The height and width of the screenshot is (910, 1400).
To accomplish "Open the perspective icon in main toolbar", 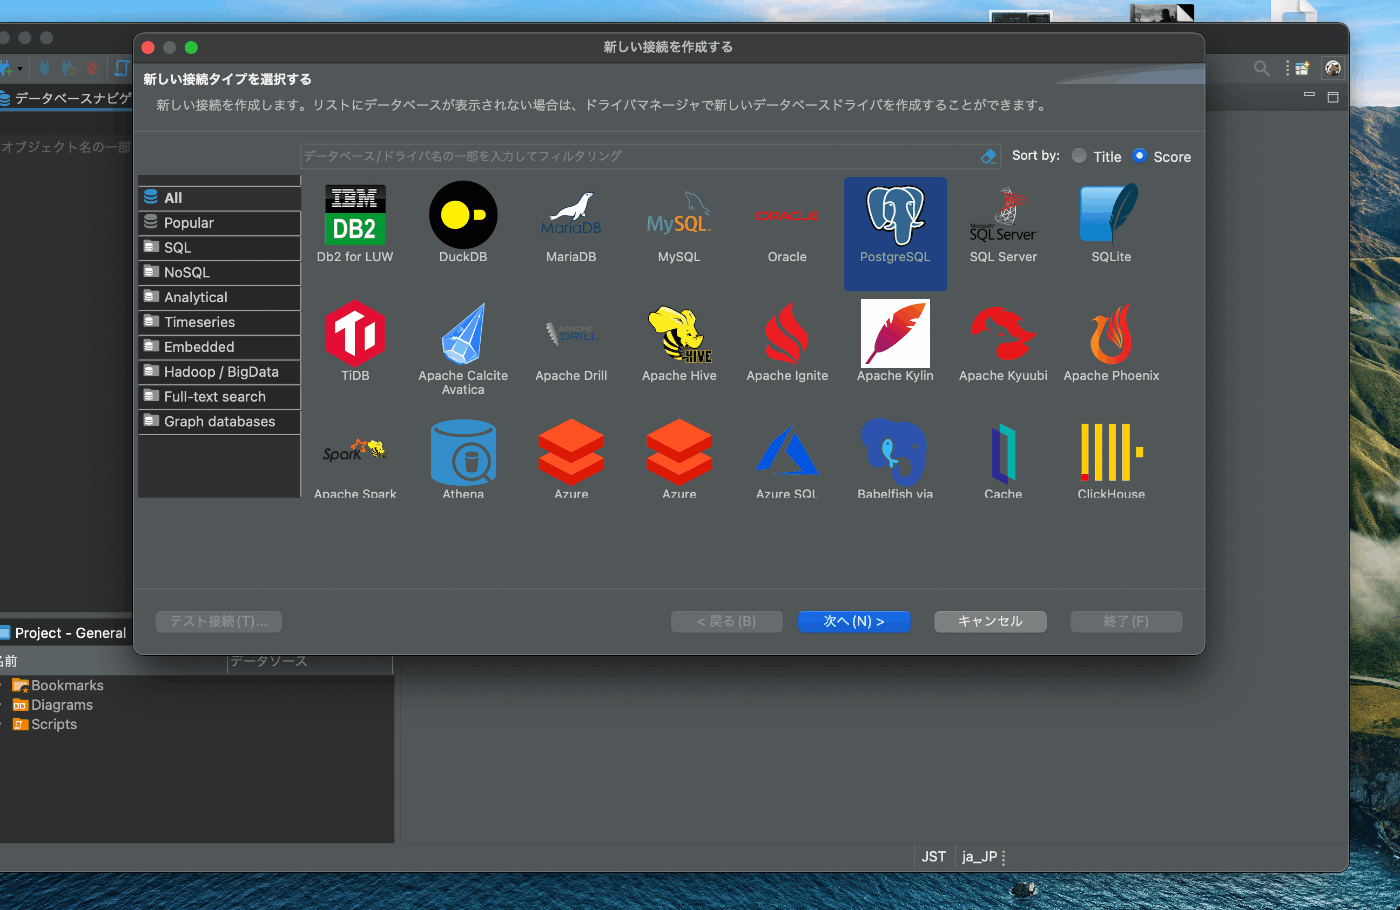I will [1302, 68].
